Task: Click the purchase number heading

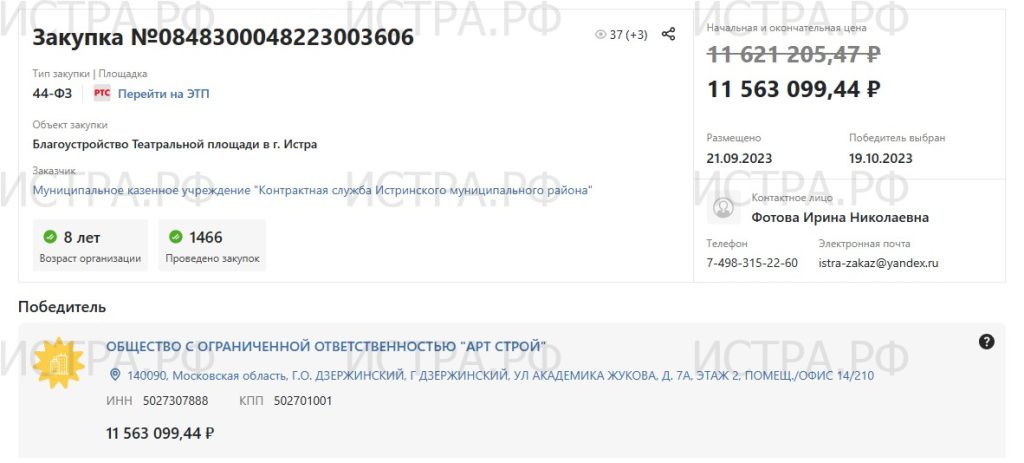Action: point(223,37)
